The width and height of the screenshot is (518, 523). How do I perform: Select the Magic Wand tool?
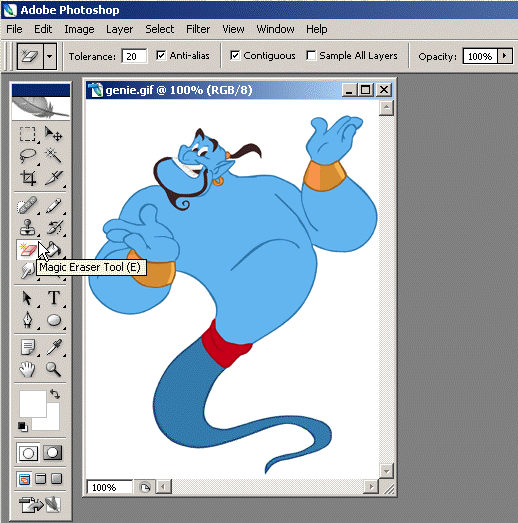click(x=53, y=155)
